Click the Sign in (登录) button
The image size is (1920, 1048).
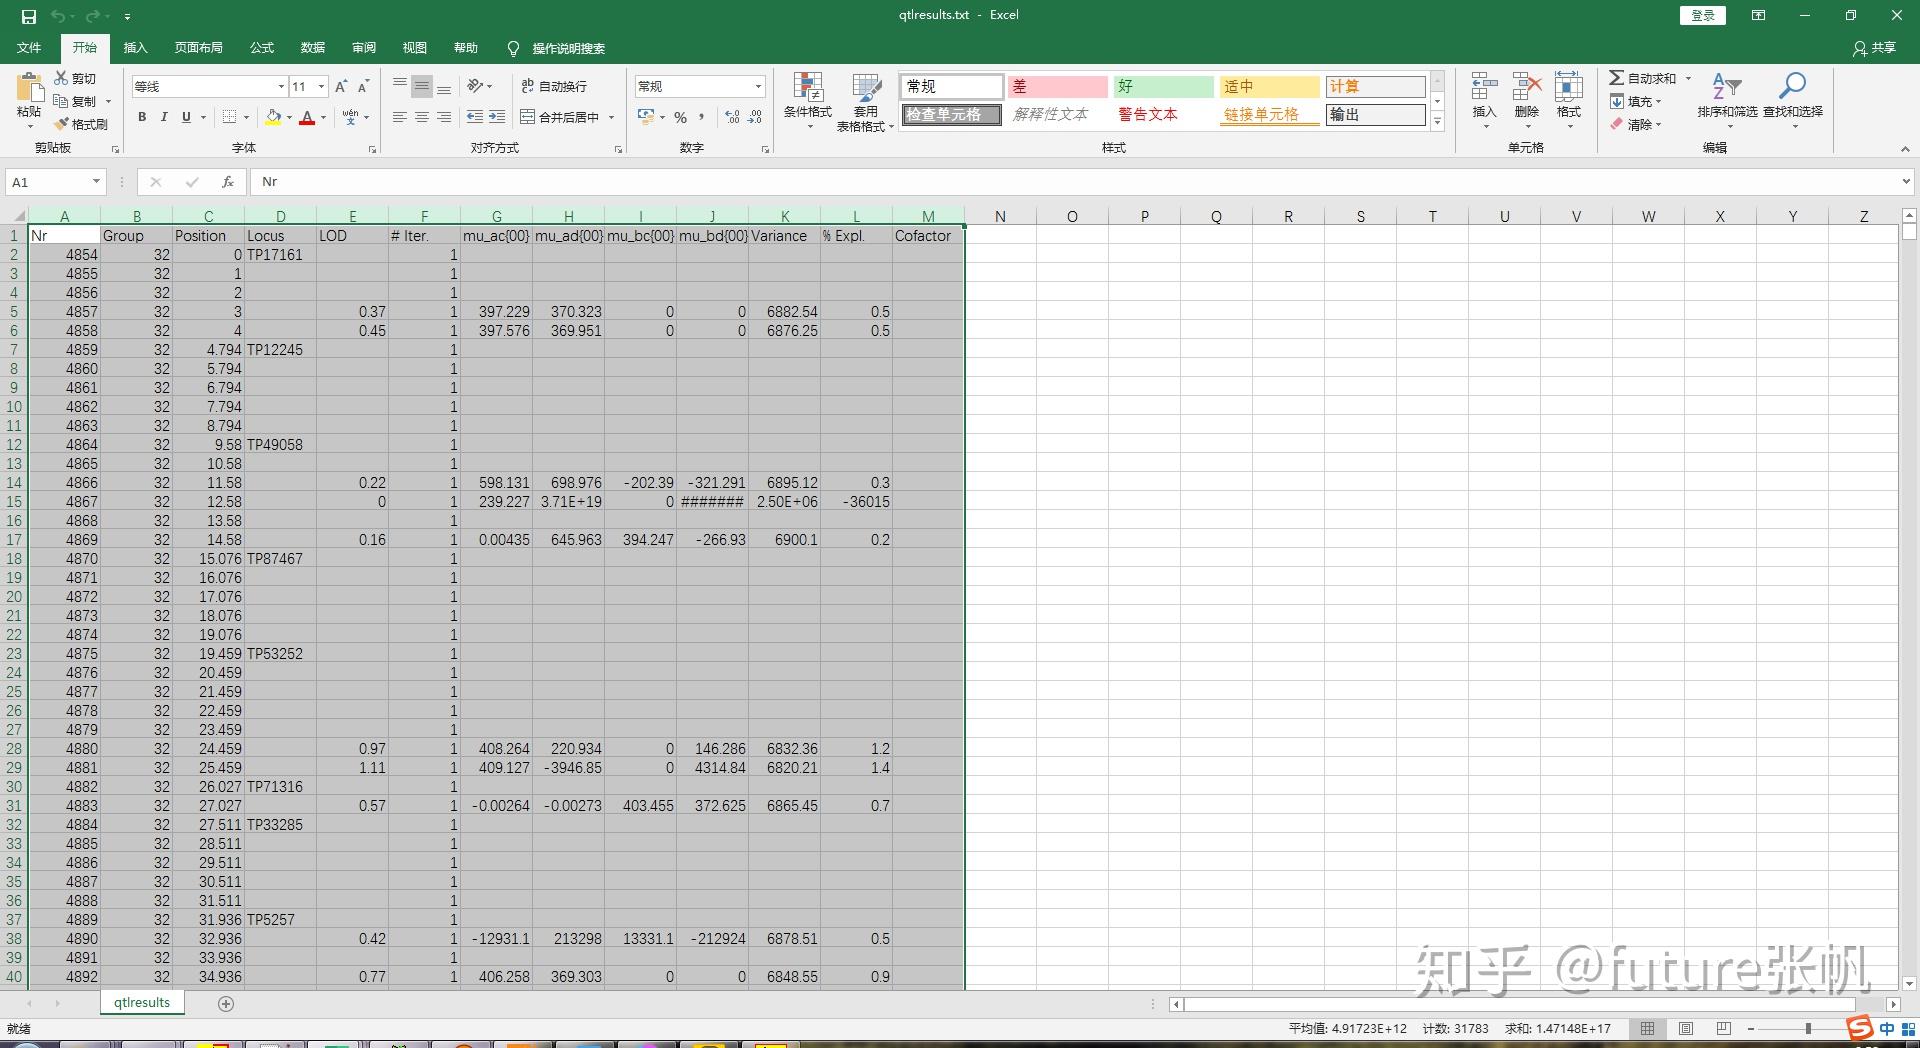pos(1703,15)
